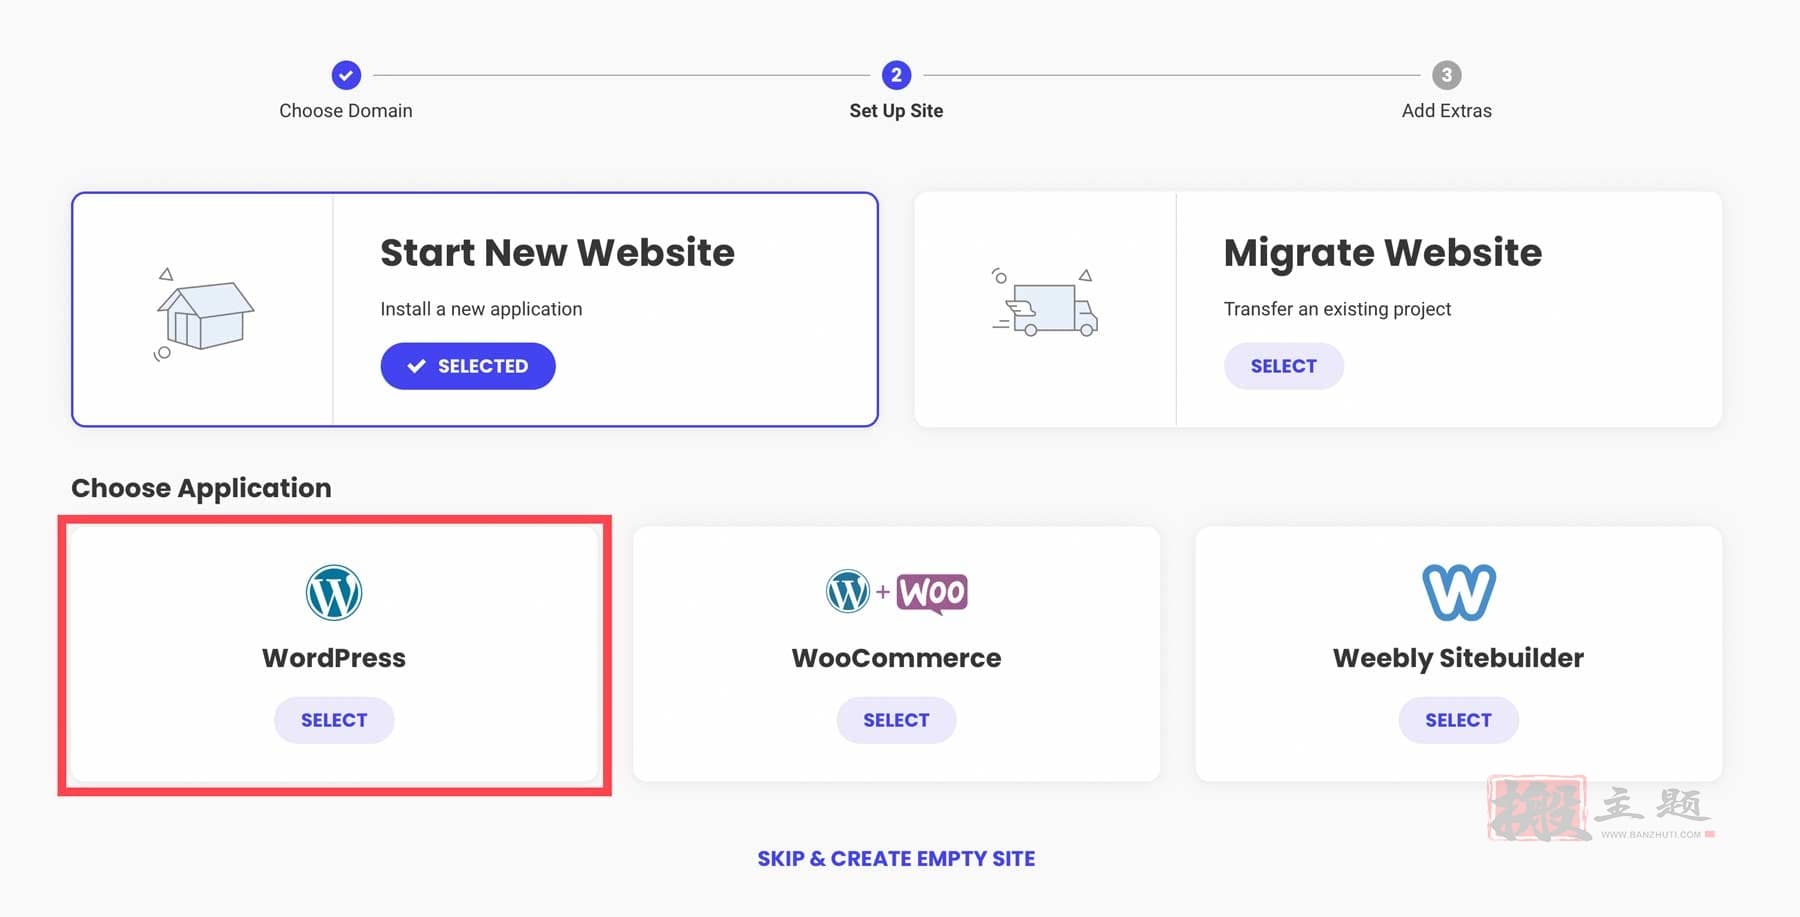
Task: Click the WordPress logo icon
Action: pyautogui.click(x=334, y=593)
